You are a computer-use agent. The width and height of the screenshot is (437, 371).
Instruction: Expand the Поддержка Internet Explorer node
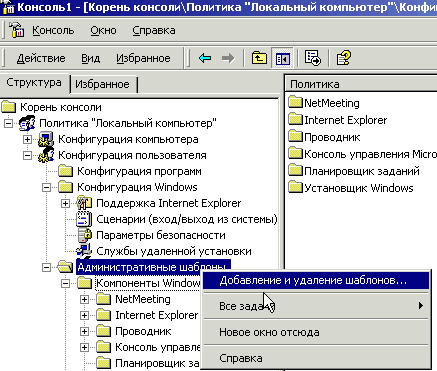[x=65, y=203]
